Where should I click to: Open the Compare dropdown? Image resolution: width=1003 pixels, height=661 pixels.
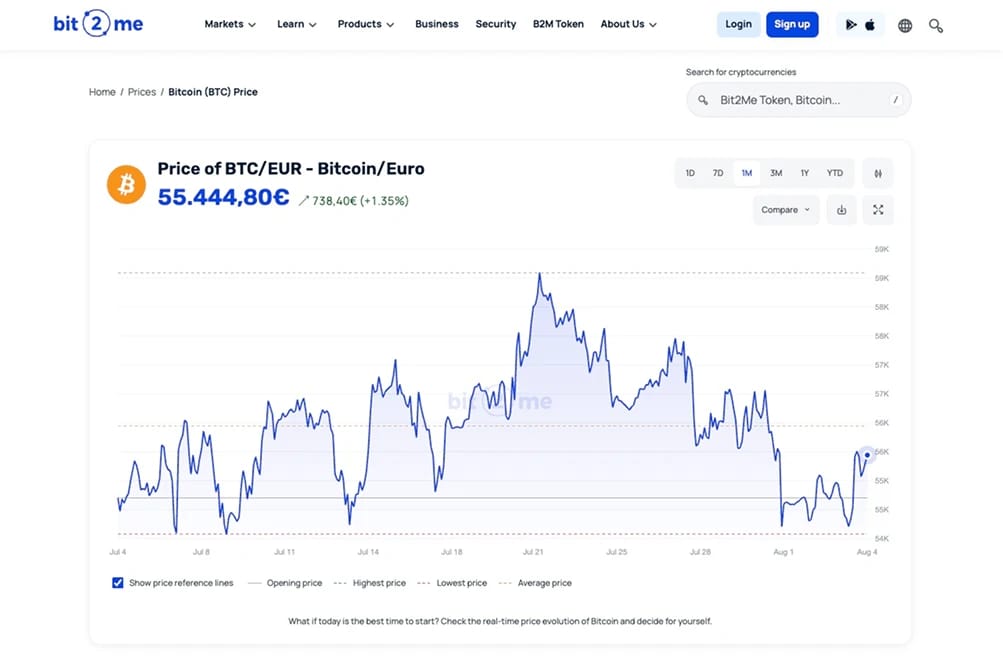(x=786, y=210)
